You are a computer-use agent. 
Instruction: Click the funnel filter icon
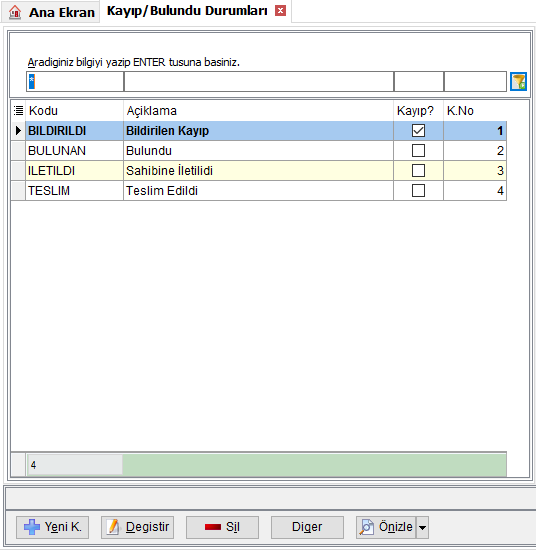point(518,82)
